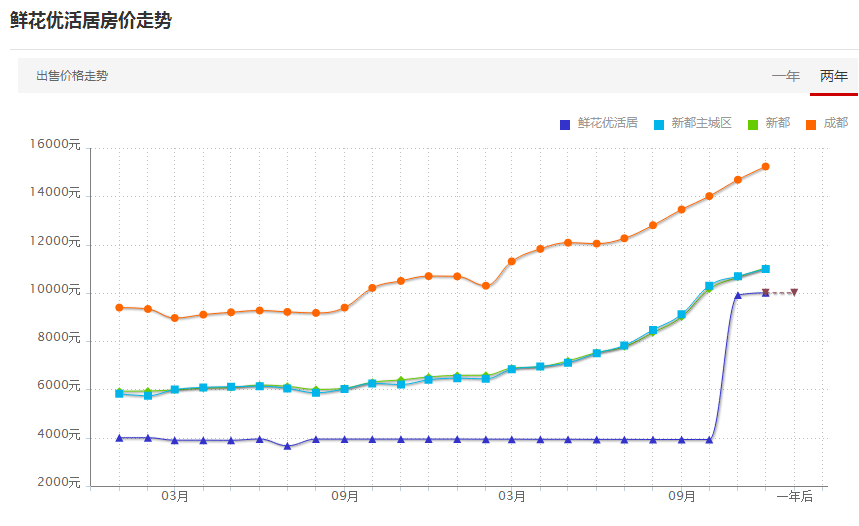859x526 pixels.
Task: Click the 12000元 axis label
Action: (x=55, y=242)
